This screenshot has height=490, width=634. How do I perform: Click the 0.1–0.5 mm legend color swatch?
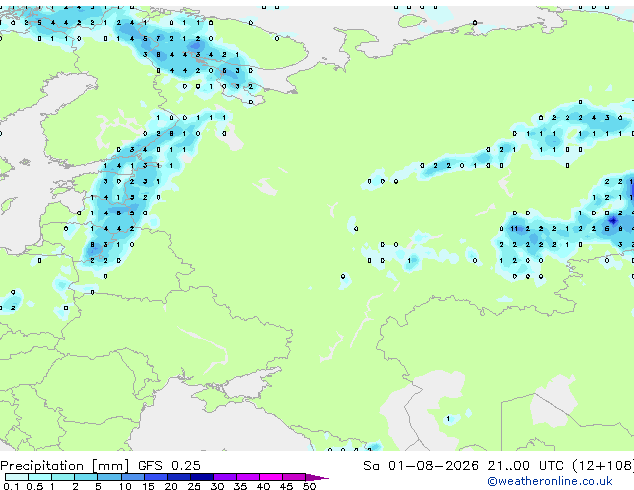[x=17, y=477]
